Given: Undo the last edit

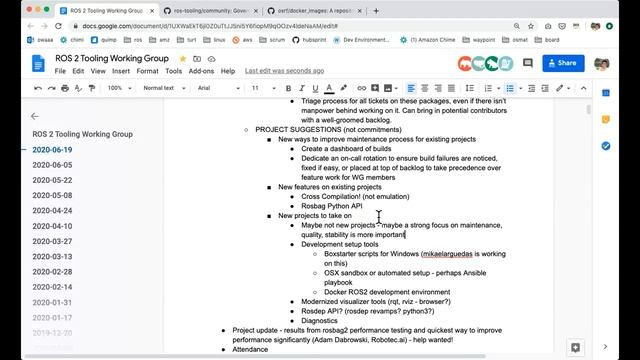Looking at the screenshot, I should pos(38,88).
